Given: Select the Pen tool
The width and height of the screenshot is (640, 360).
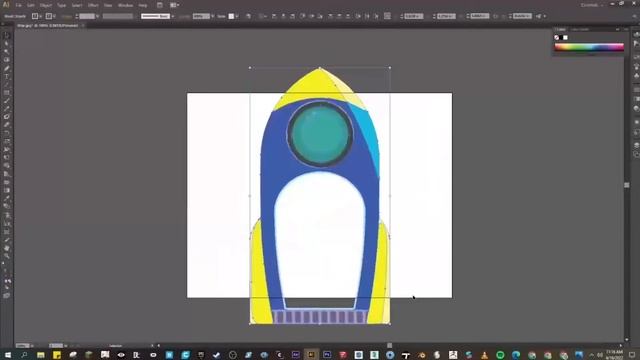Looking at the screenshot, I should pyautogui.click(x=7, y=68).
